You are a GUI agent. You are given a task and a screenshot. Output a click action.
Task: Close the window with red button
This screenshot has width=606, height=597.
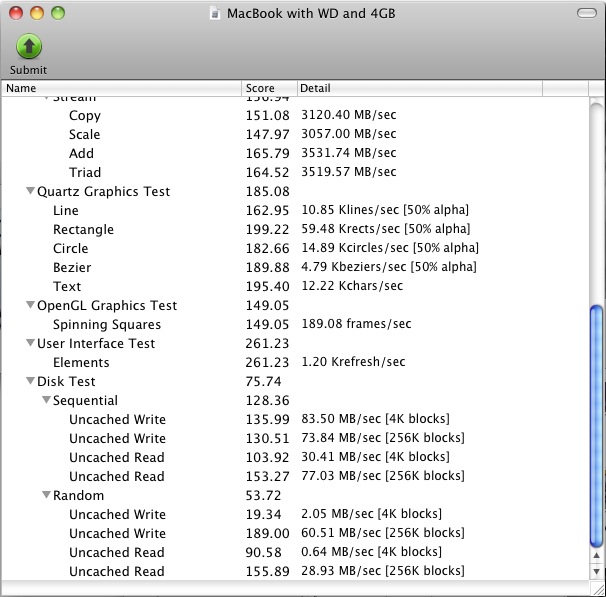[16, 13]
